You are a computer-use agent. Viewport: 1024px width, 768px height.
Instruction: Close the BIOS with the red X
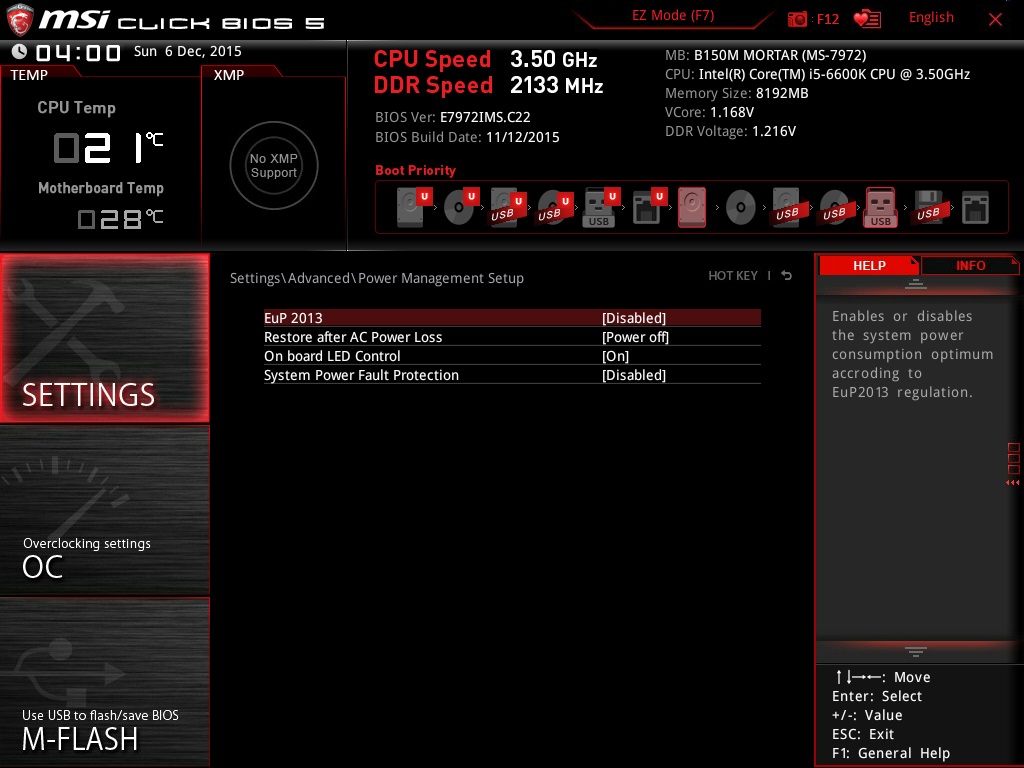(995, 20)
